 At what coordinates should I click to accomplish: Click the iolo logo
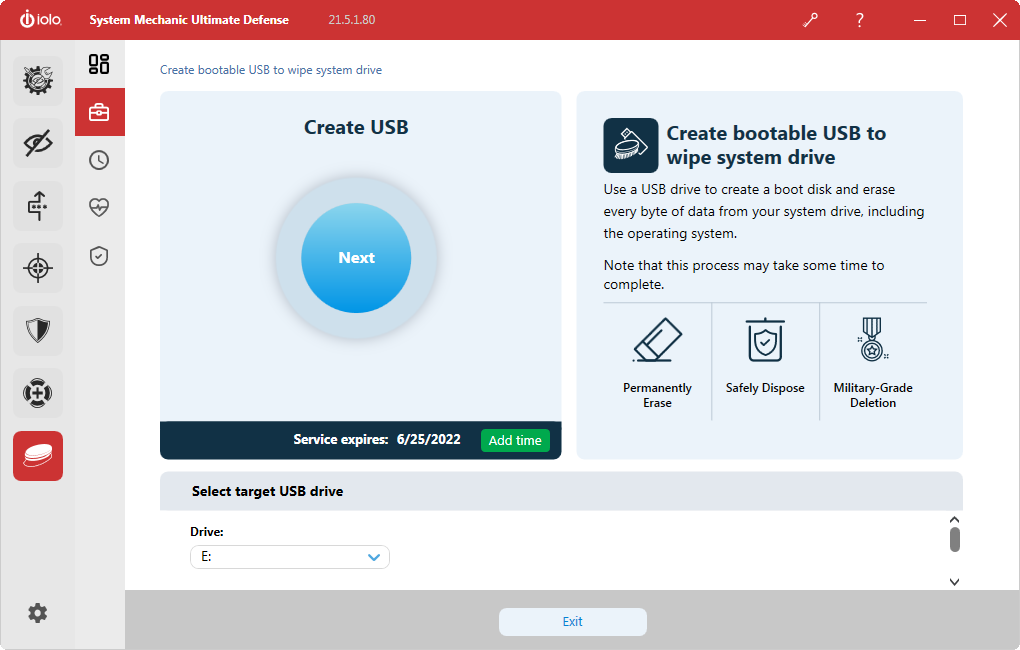coord(40,20)
